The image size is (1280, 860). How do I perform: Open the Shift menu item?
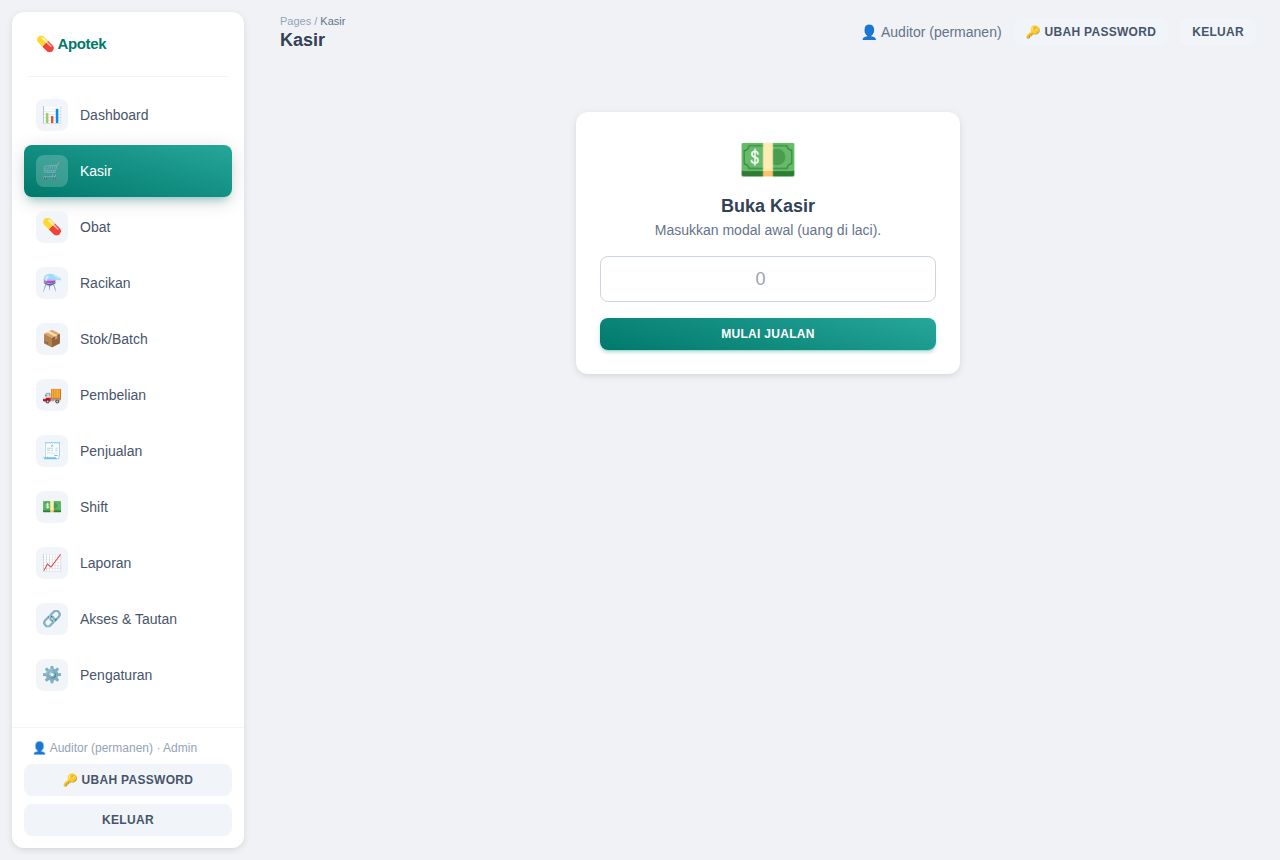(128, 507)
